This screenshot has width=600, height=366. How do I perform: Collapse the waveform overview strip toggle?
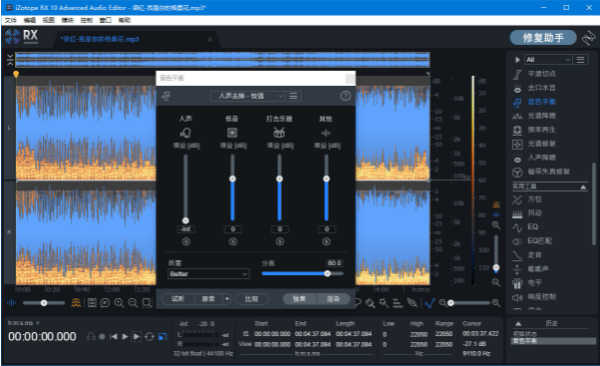pyautogui.click(x=10, y=60)
